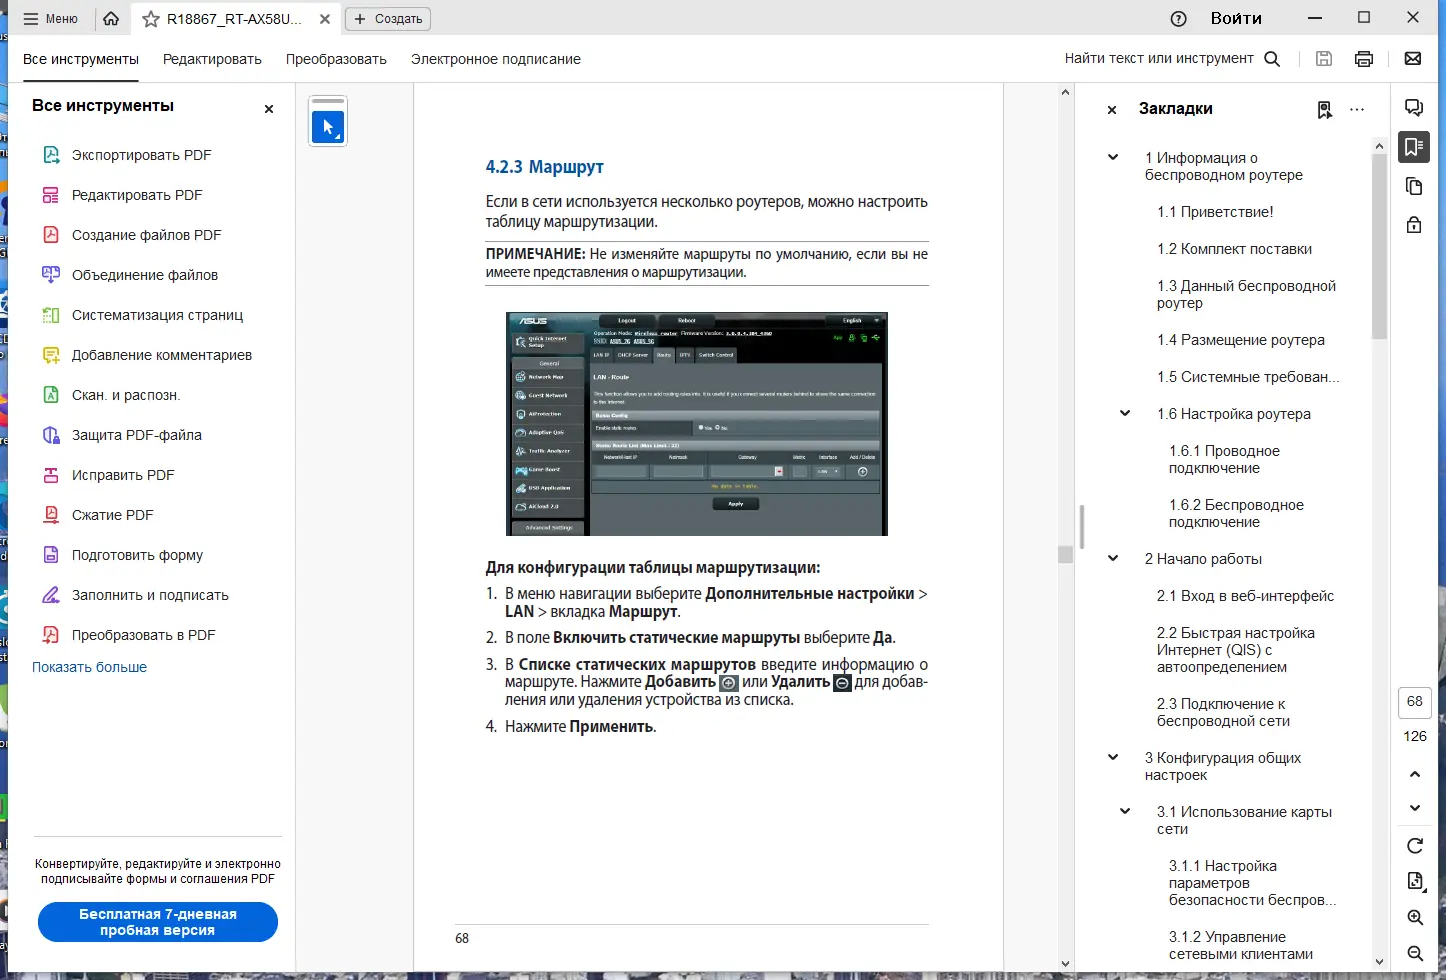This screenshot has width=1446, height=980.
Task: Zoom in on the document
Action: (1415, 918)
